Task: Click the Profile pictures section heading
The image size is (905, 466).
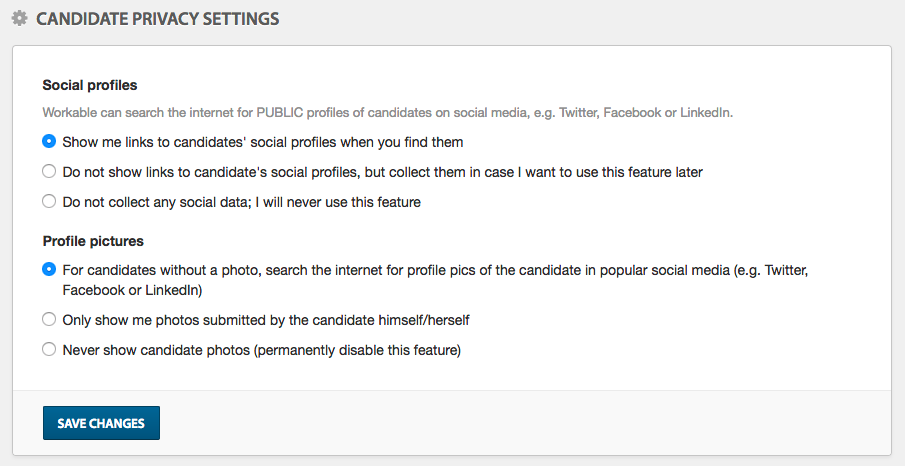Action: tap(94, 241)
